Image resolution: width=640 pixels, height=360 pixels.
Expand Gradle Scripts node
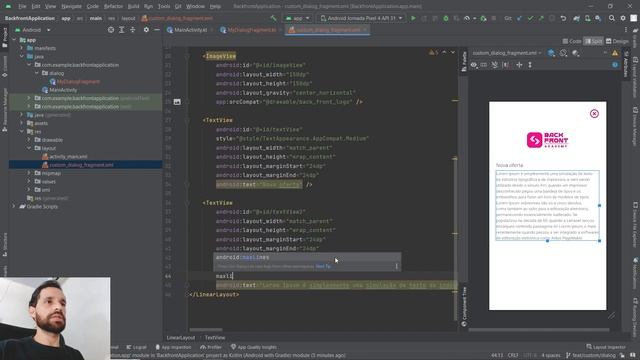[x=14, y=207]
